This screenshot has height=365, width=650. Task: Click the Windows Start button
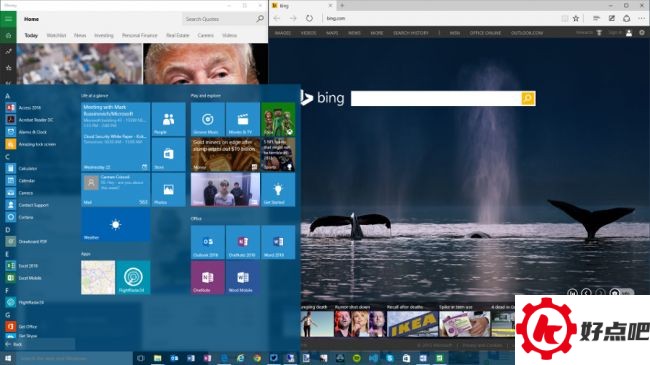coord(8,358)
